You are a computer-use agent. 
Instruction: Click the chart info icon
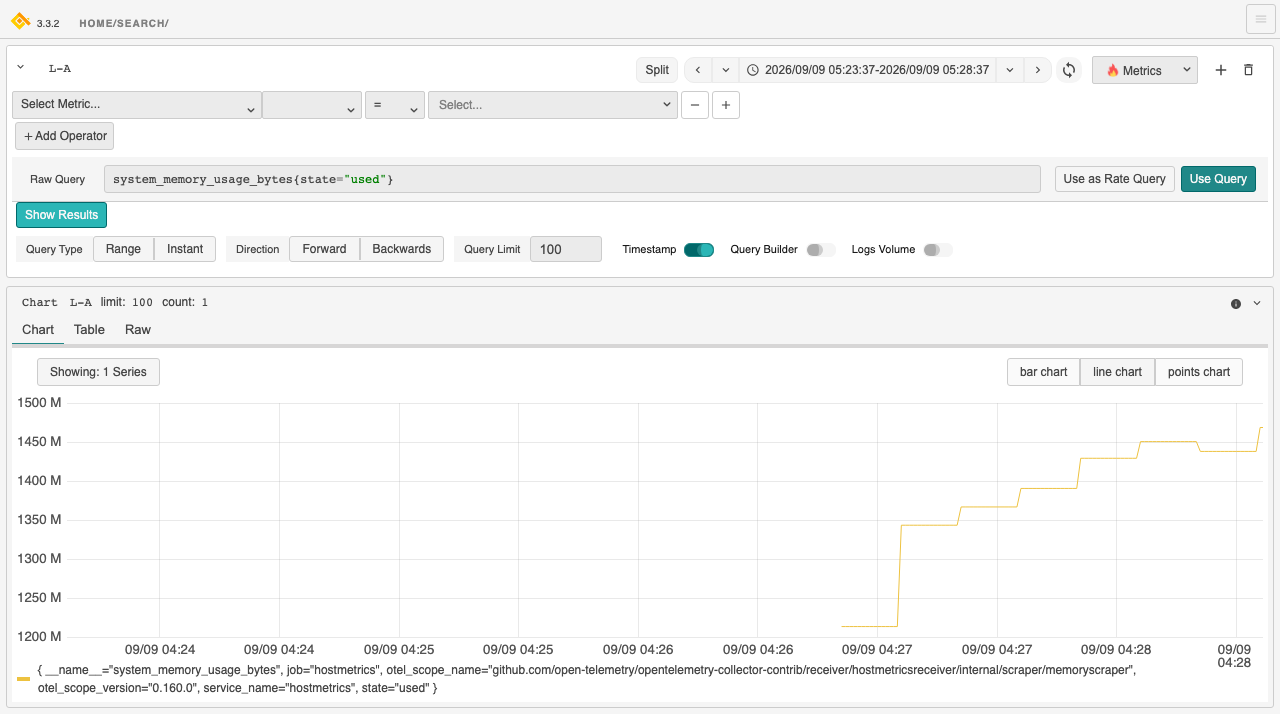(1236, 303)
